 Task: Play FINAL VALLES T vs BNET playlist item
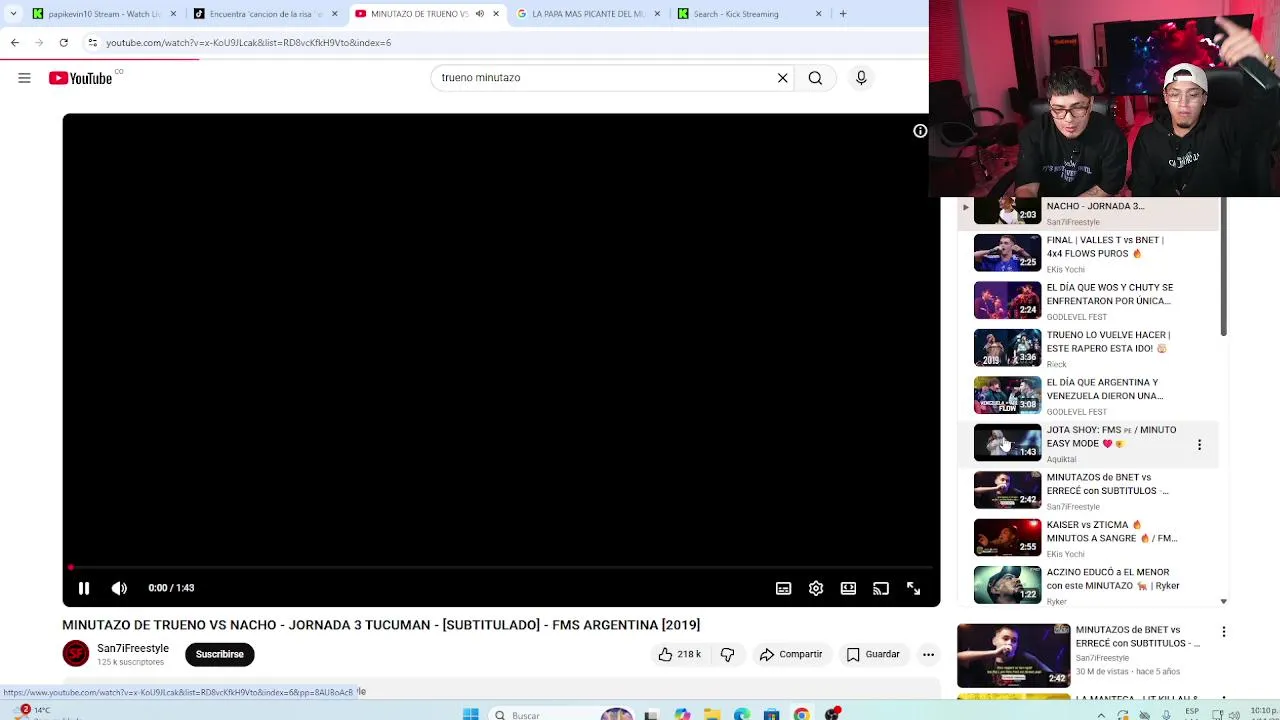pyautogui.click(x=1087, y=253)
